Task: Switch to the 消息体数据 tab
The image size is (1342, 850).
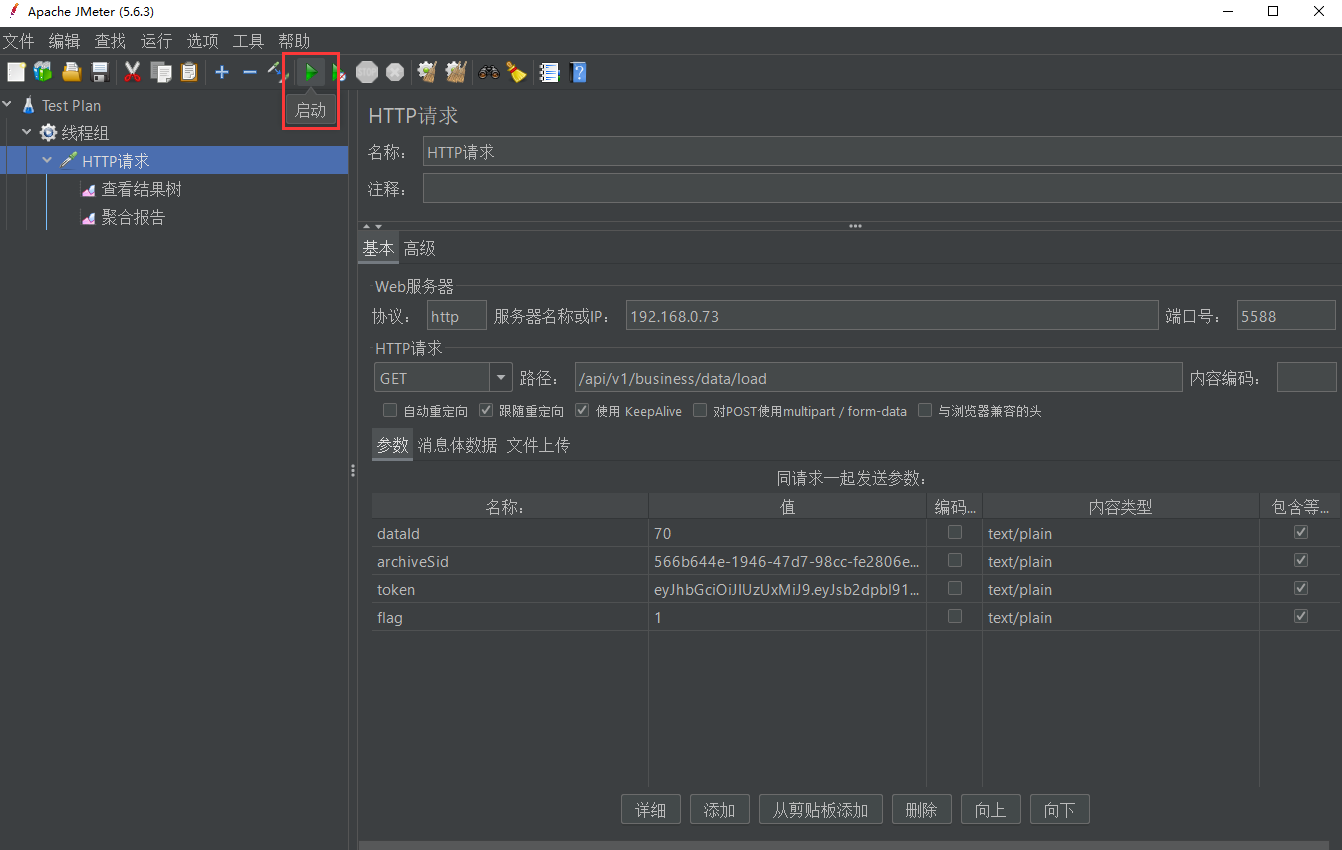Action: tap(457, 445)
